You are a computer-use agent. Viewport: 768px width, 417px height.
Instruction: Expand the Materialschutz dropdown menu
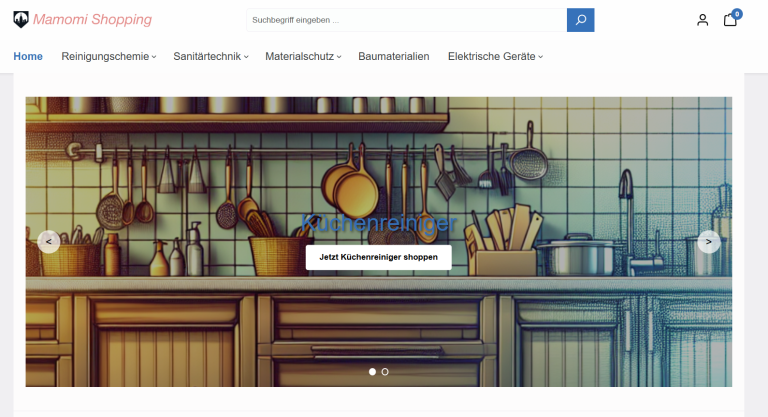tap(303, 56)
